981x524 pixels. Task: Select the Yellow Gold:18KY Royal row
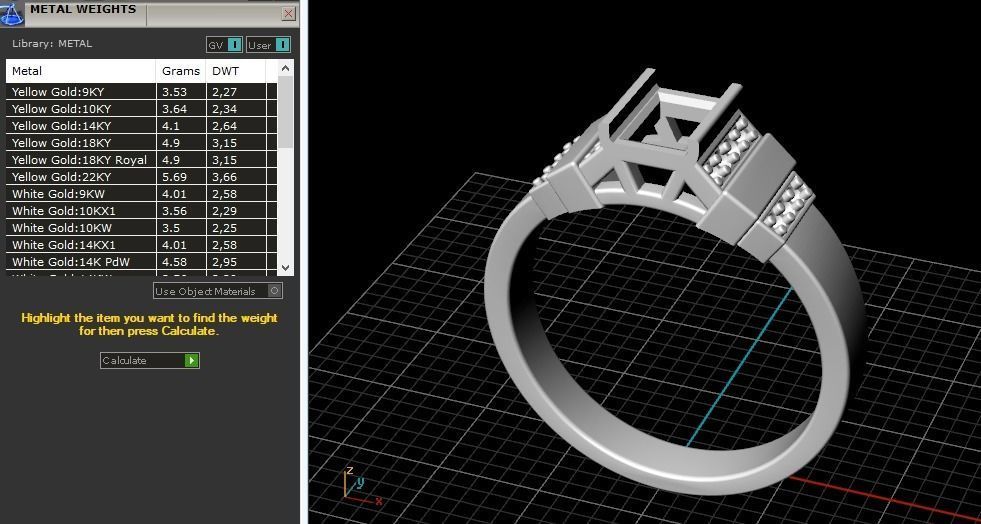141,159
